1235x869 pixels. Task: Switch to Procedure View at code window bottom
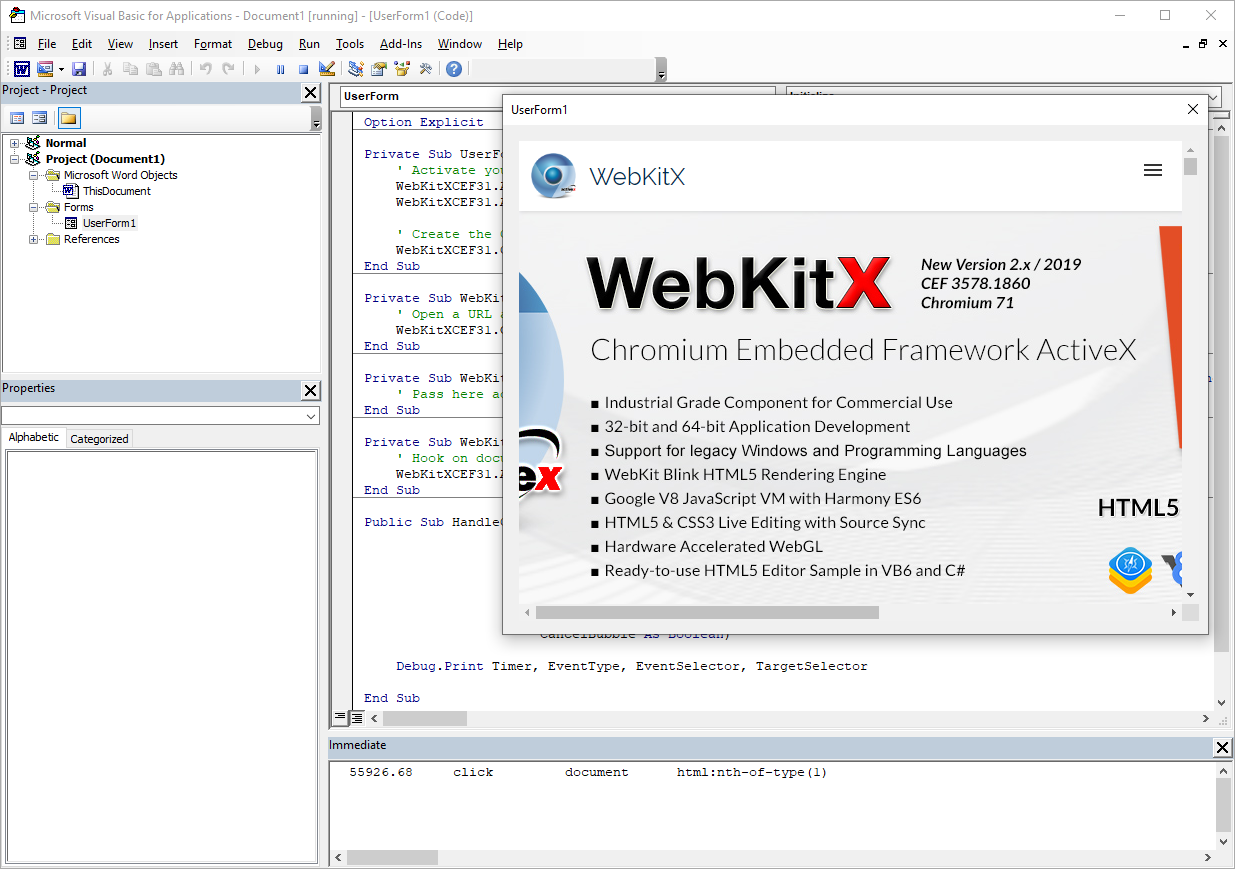(340, 718)
